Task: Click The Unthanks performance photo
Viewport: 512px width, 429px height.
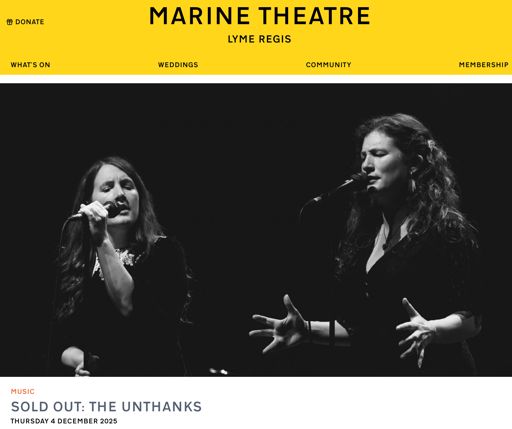Action: pyautogui.click(x=256, y=230)
